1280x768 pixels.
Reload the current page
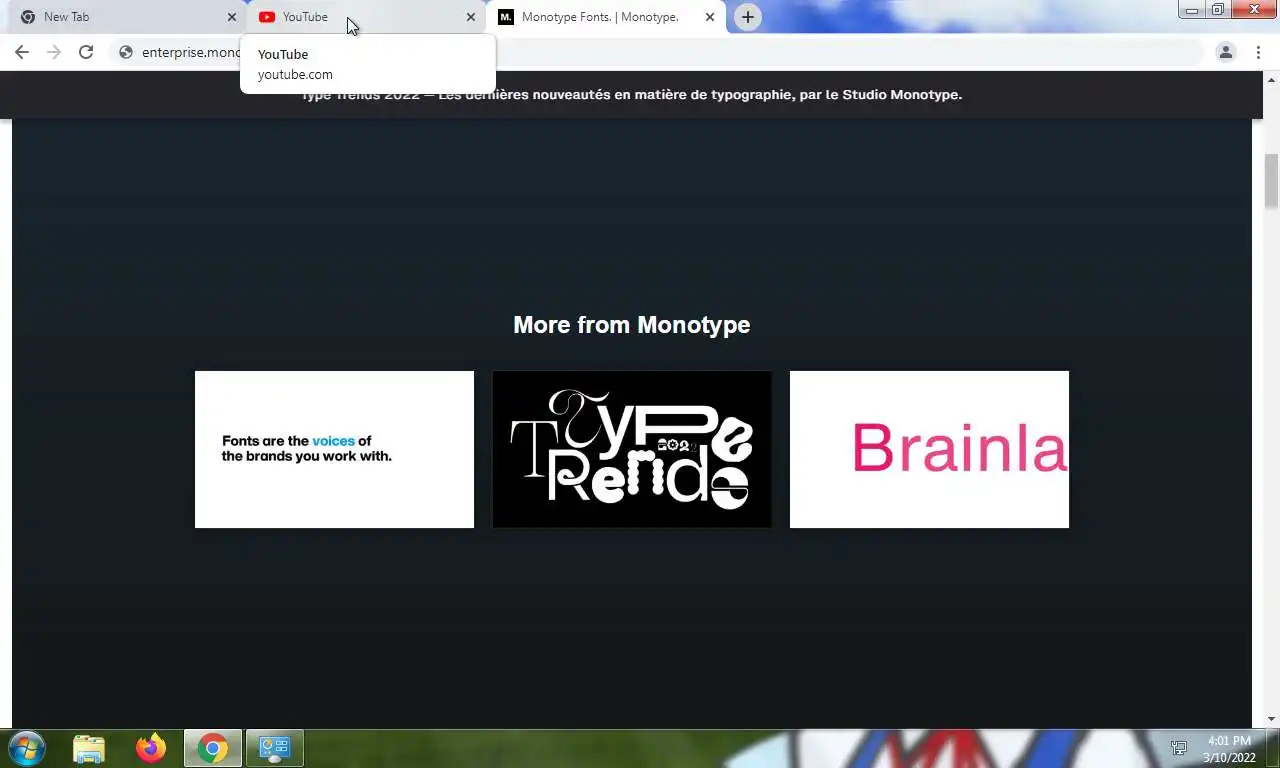click(86, 52)
